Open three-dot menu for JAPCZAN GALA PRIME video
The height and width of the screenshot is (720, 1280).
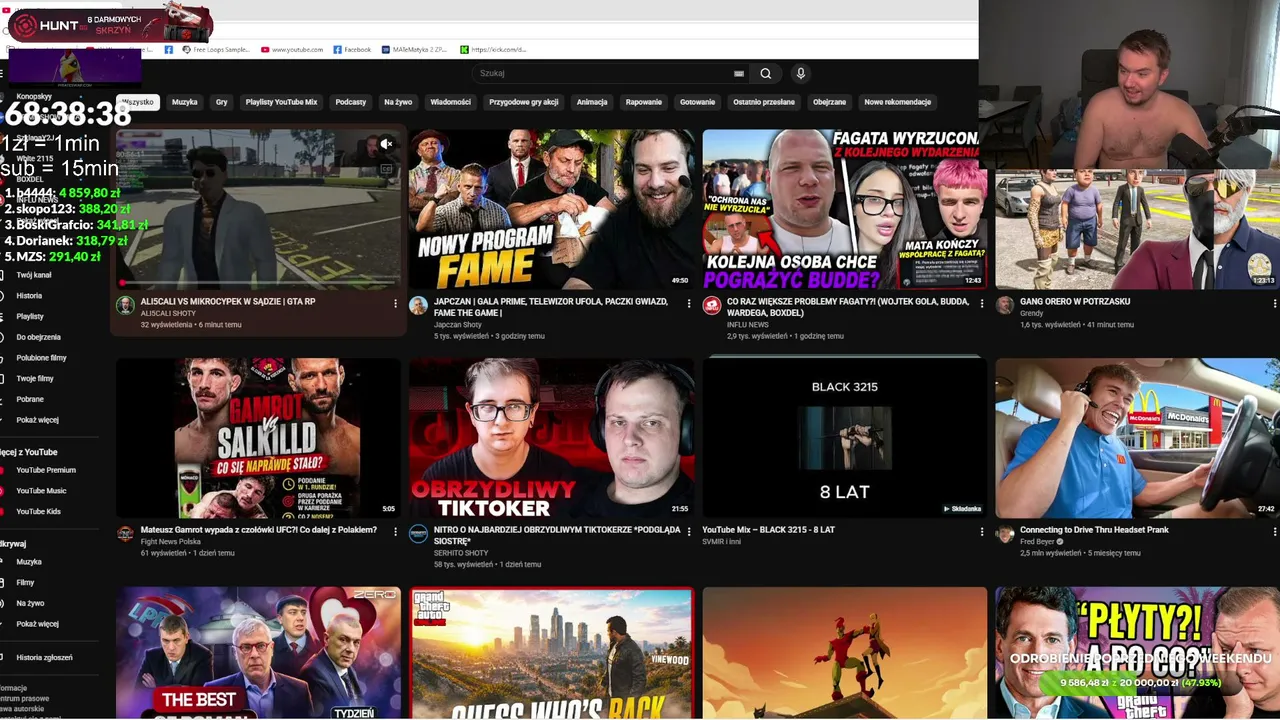click(x=688, y=303)
